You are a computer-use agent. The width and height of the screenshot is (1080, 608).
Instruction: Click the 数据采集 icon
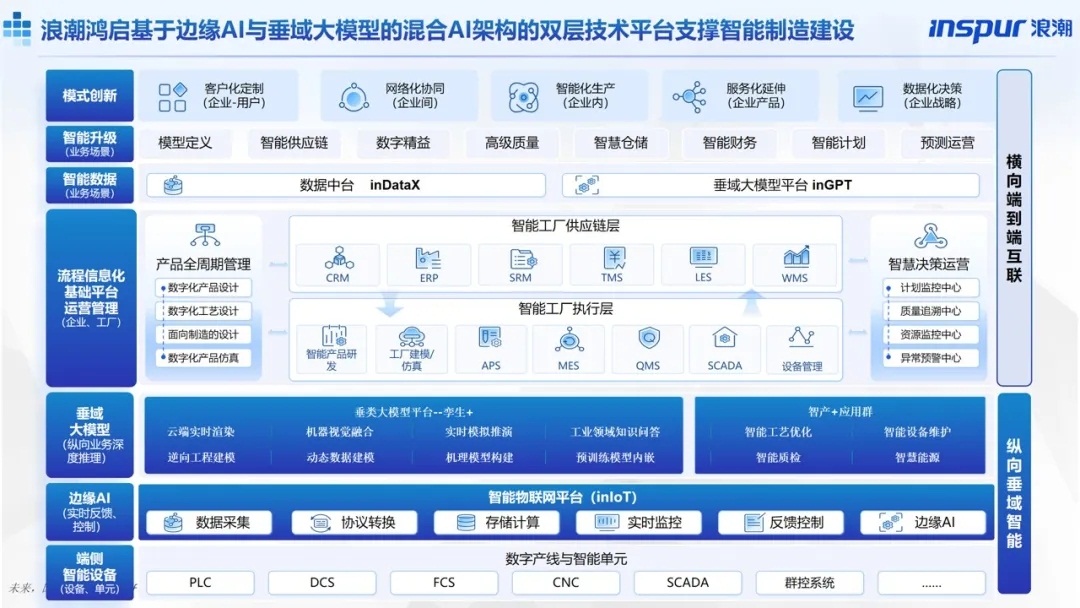[x=173, y=523]
